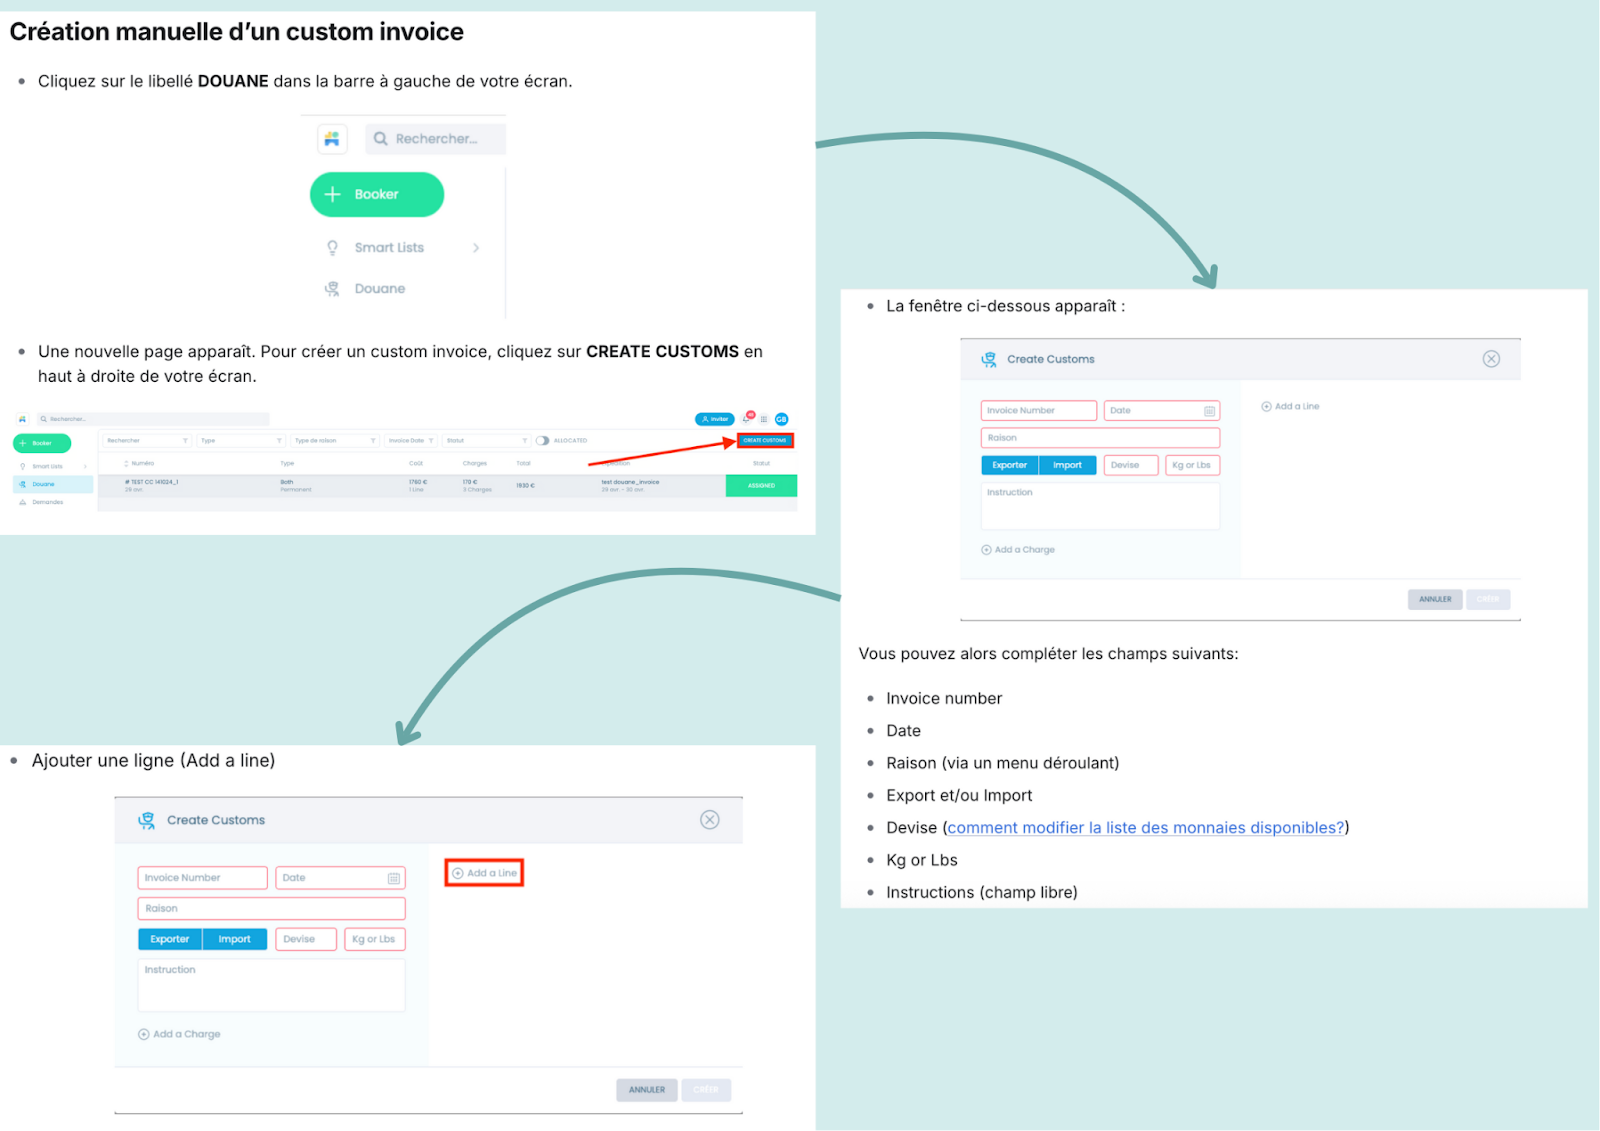Screen dimensions: 1600x1131
Task: Open the Statut filter dropdown
Action: tap(486, 441)
